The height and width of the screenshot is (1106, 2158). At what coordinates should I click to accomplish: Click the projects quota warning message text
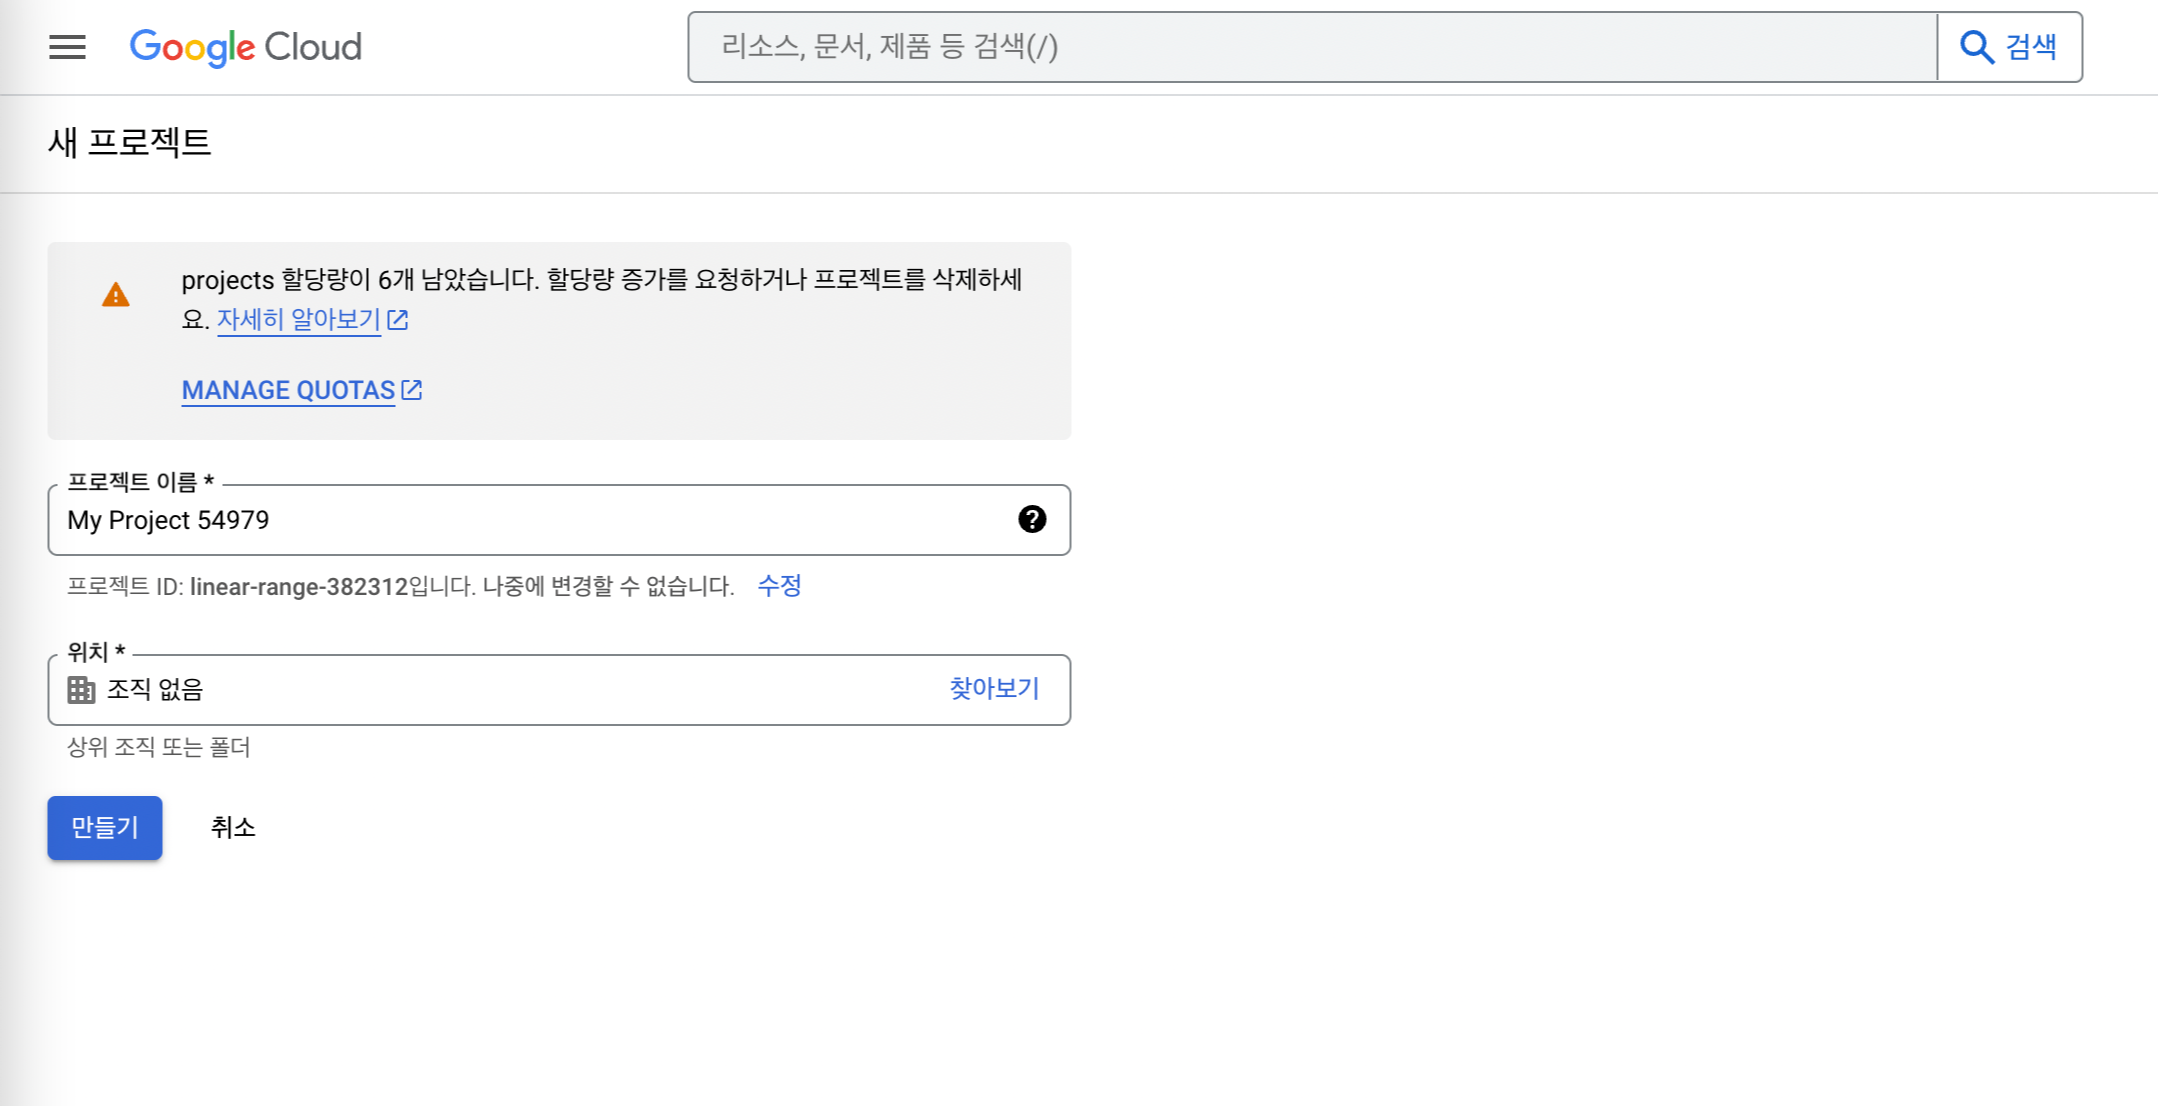point(600,280)
